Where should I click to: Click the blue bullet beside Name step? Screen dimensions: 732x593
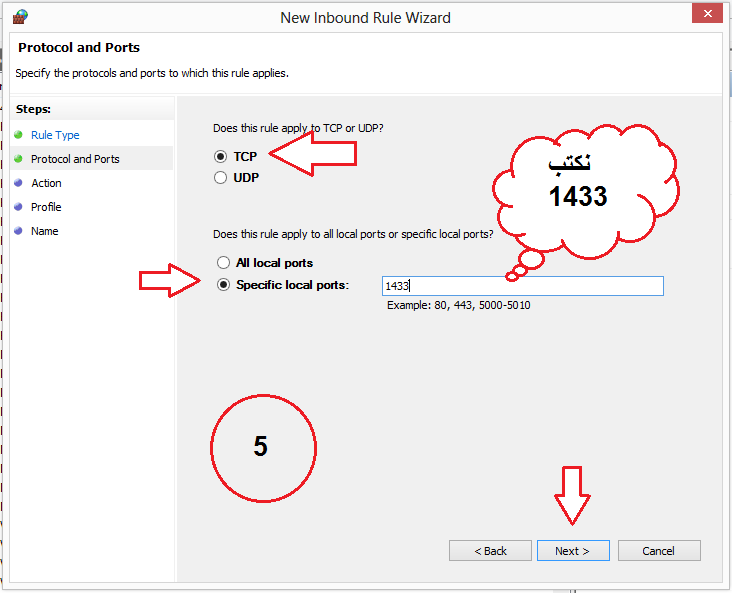[19, 231]
